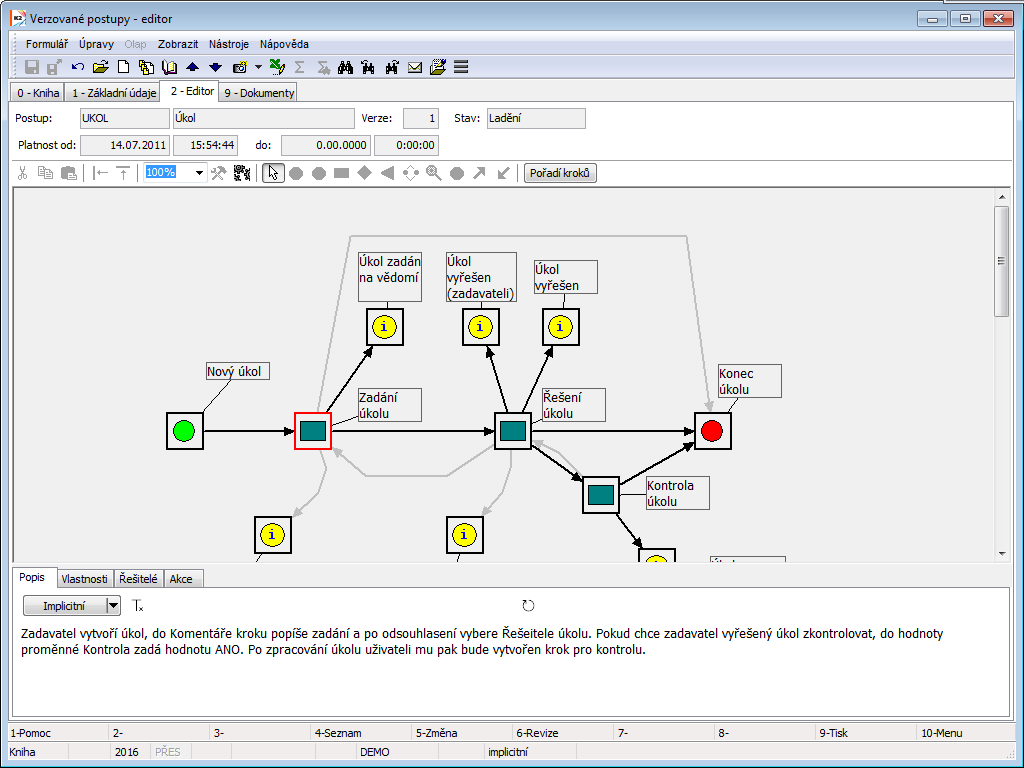Image resolution: width=1024 pixels, height=768 pixels.
Task: Select the green start node Nový úkol
Action: click(x=184, y=431)
